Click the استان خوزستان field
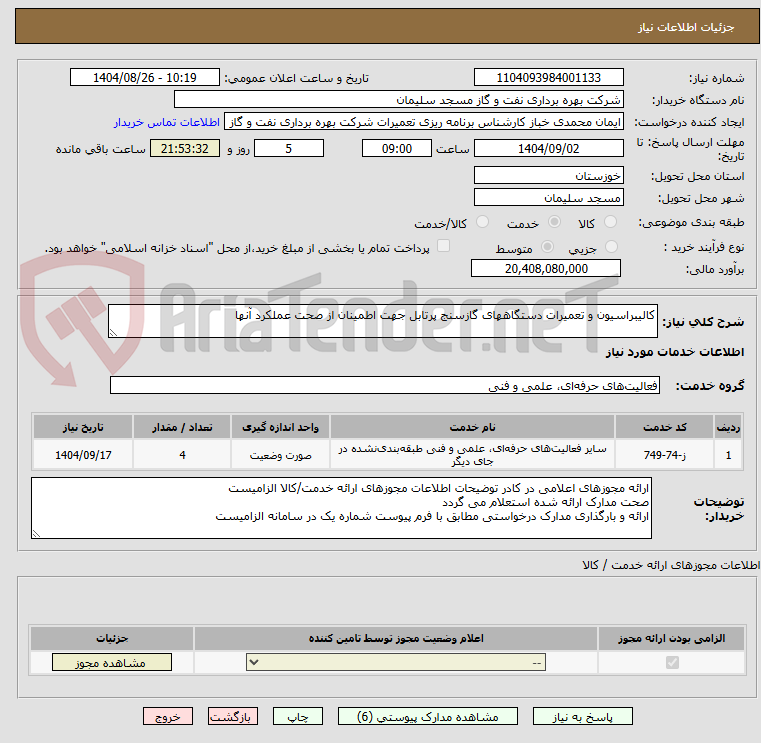Screen dimensions: 761x743 tap(548, 176)
